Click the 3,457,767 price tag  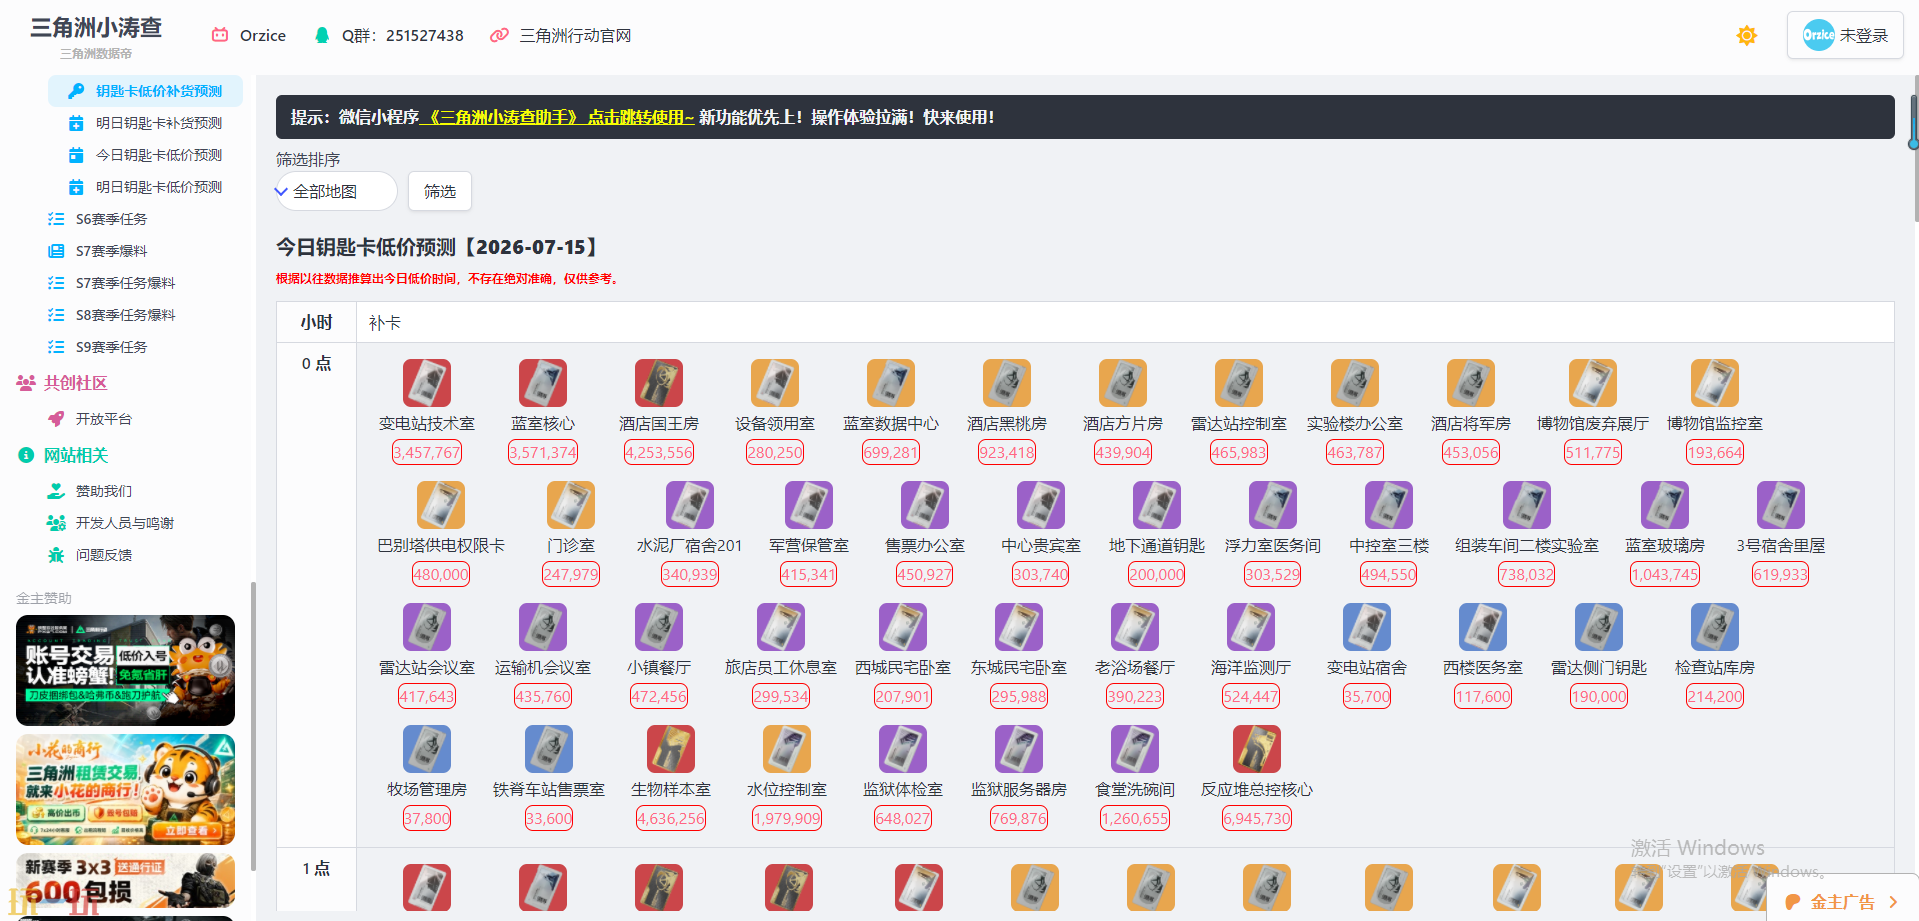(x=427, y=452)
